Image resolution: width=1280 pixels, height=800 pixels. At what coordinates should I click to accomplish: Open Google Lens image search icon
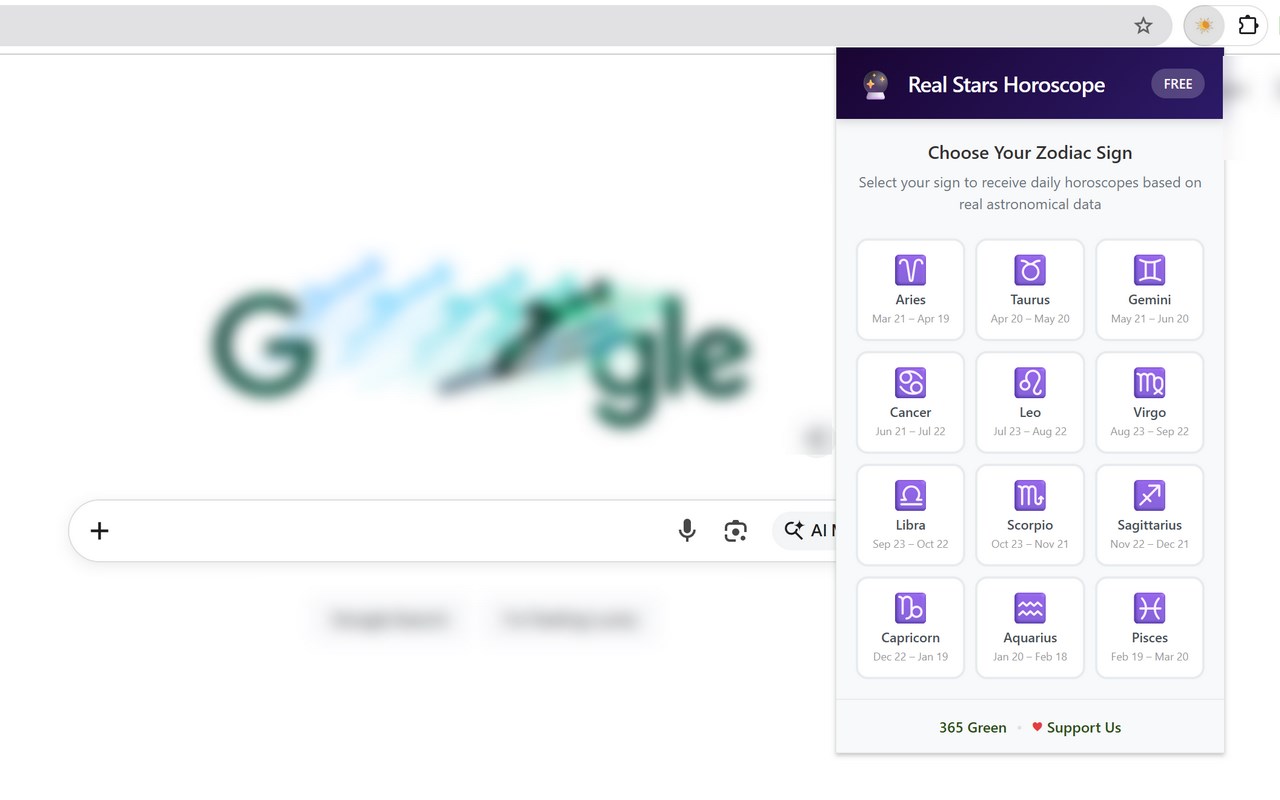pyautogui.click(x=736, y=531)
